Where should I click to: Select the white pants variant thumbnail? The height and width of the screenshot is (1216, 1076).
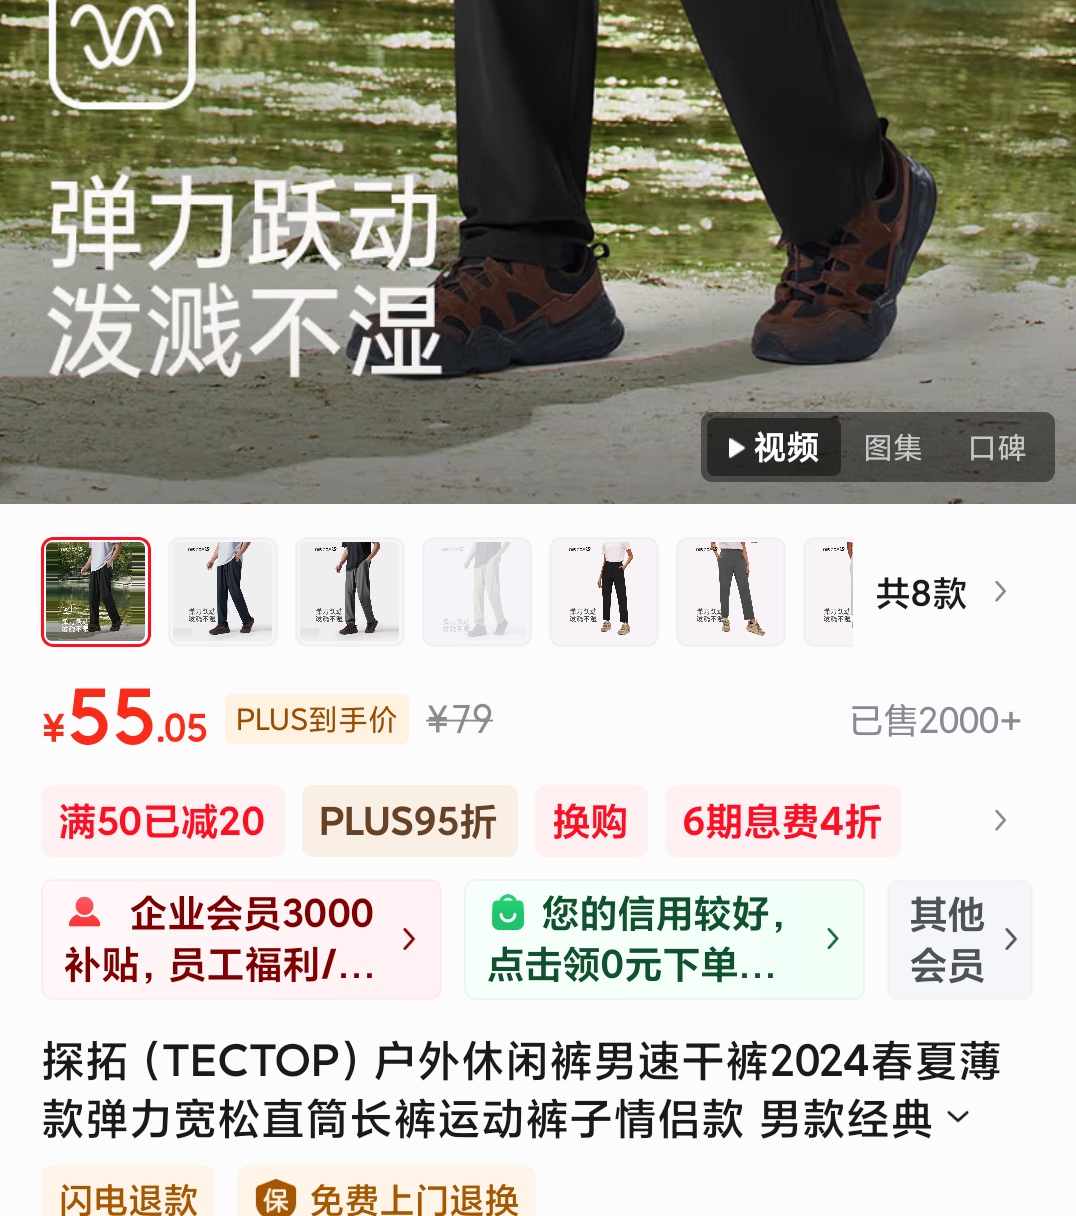477,592
